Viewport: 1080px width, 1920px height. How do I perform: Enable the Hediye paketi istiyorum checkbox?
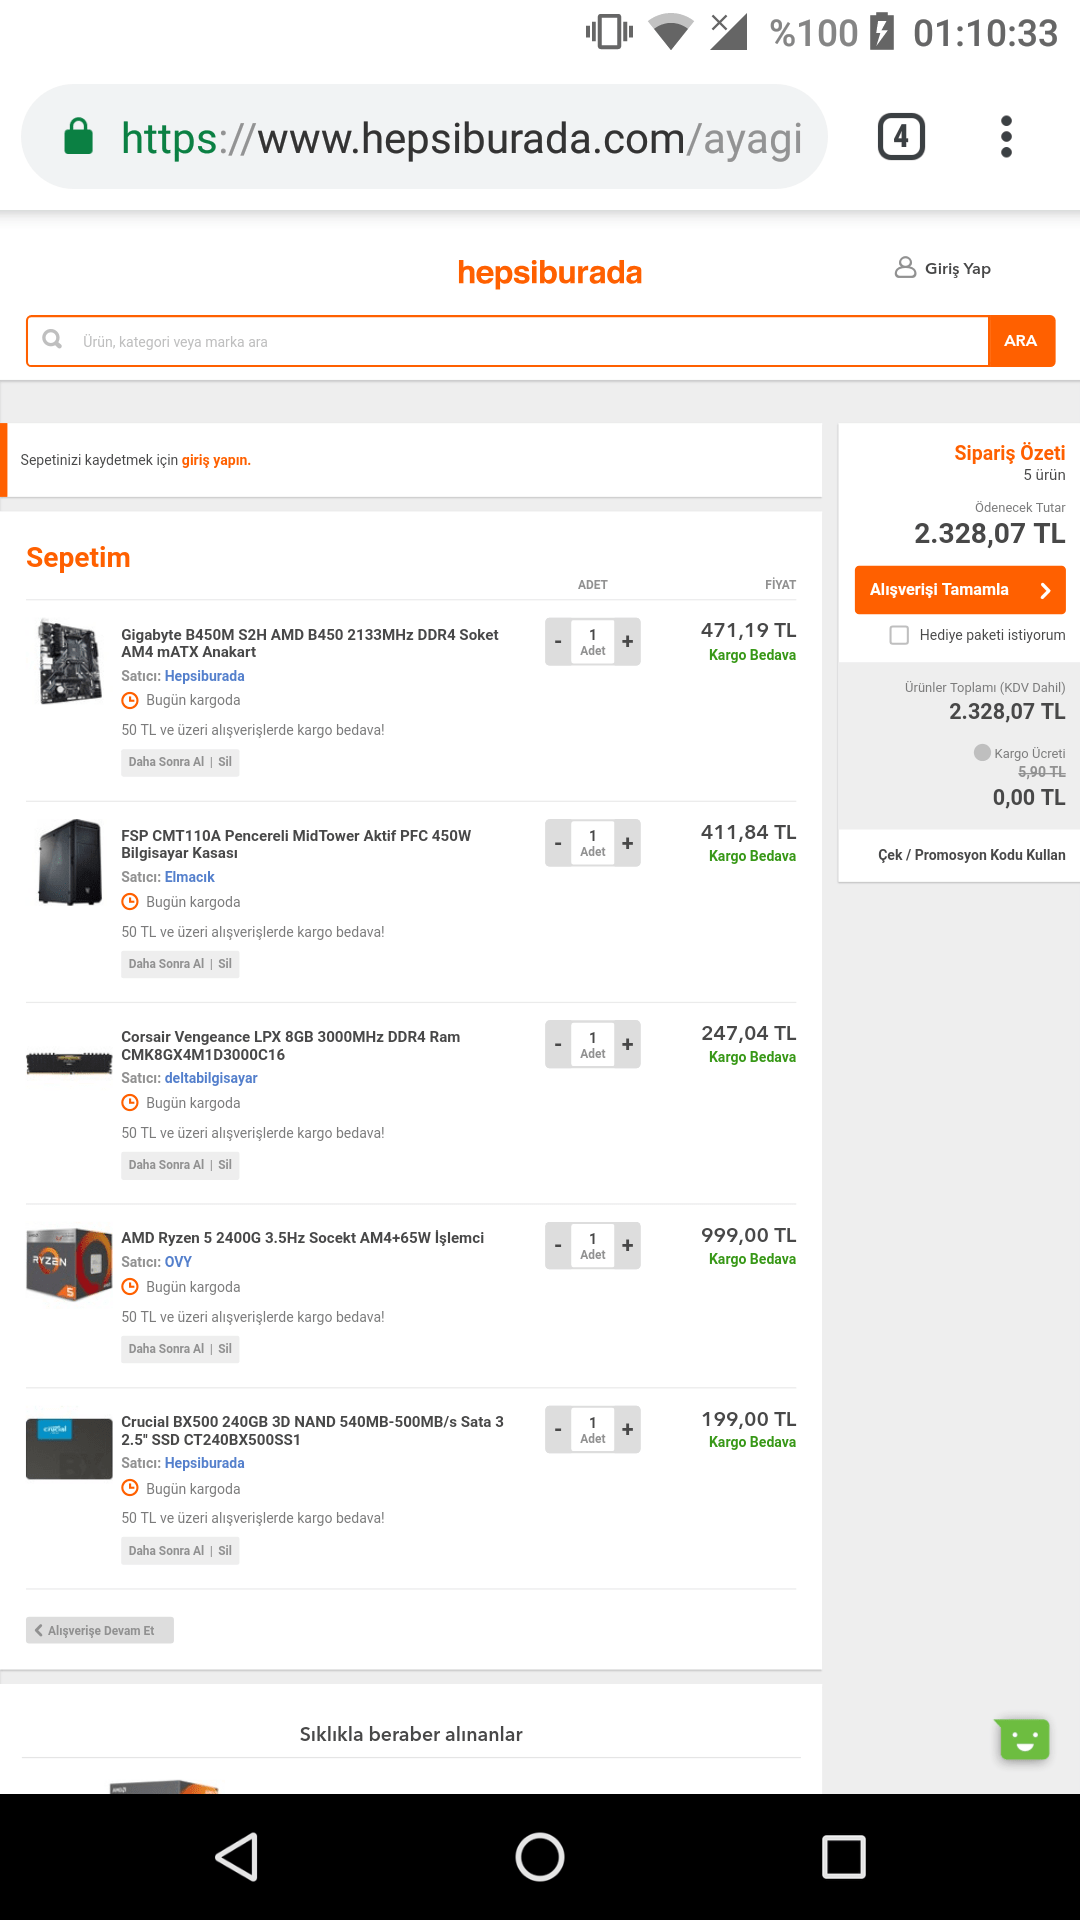coord(899,635)
